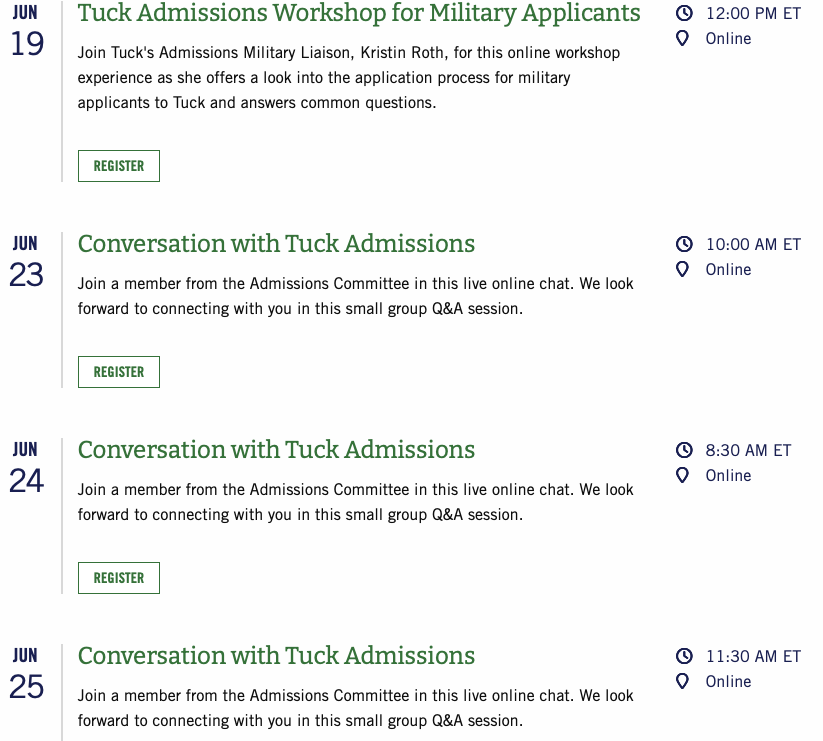823x741 pixels.
Task: Register for June 23 Conversation event
Action: [119, 372]
